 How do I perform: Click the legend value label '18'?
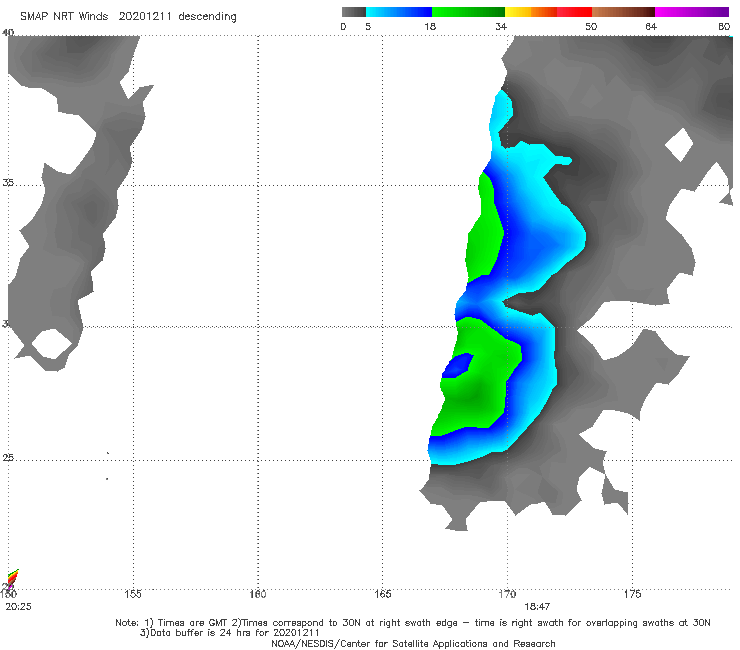tap(430, 27)
